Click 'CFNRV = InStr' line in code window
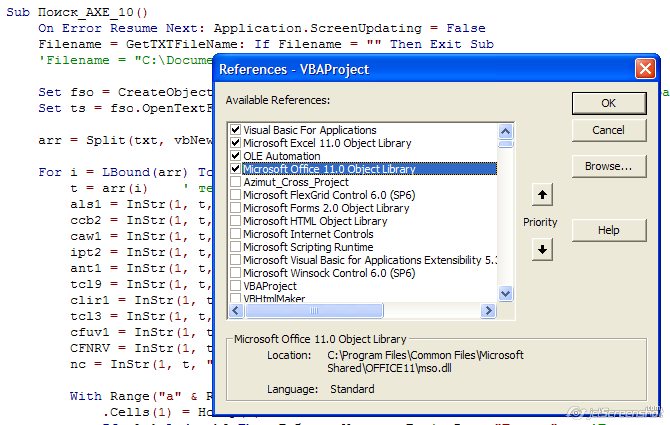Viewport: 670px width, 425px height. coord(141,348)
